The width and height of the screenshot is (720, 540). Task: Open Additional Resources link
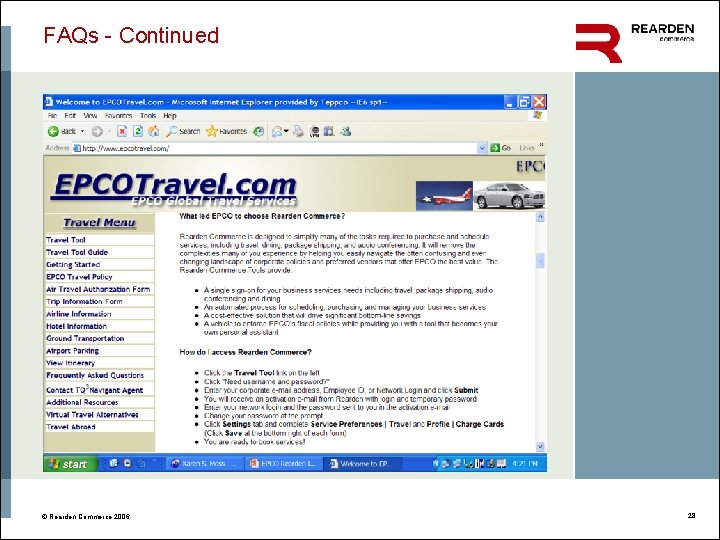point(82,402)
